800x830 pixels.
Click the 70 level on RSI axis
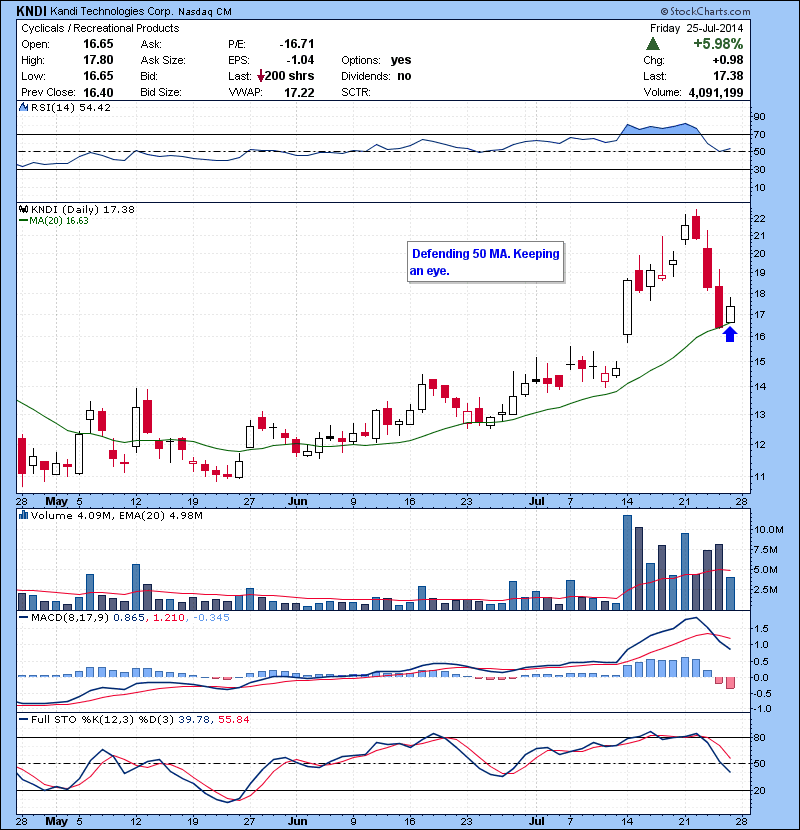coord(759,134)
